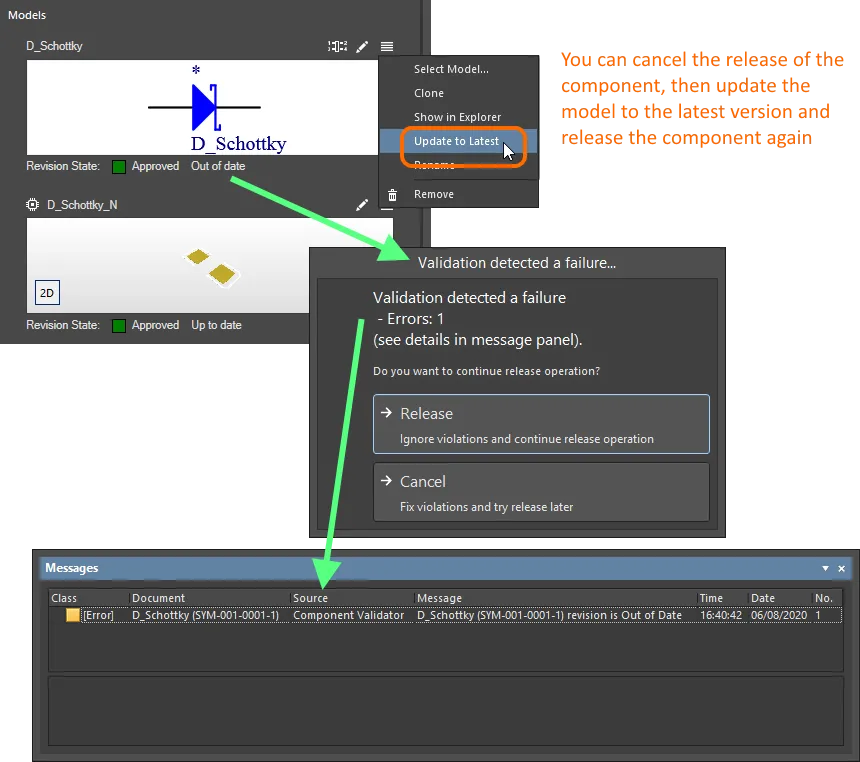Click Release to ignore violations and continue
Image resolution: width=860 pixels, height=762 pixels.
(x=541, y=423)
